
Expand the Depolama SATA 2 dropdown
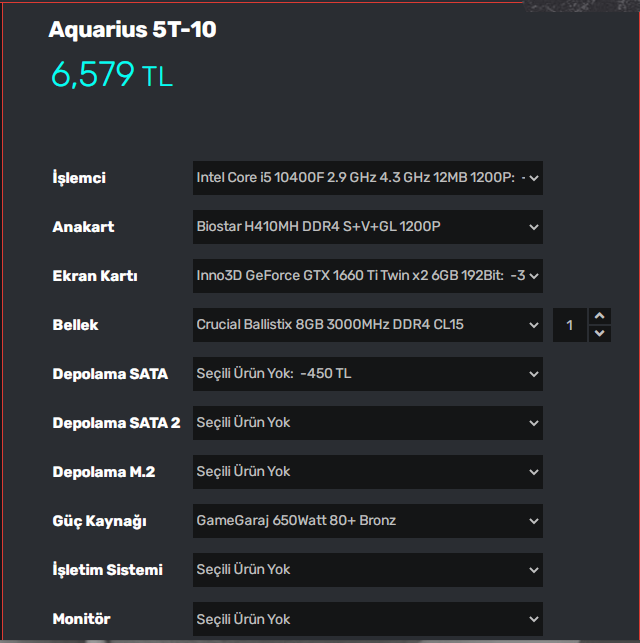click(367, 423)
